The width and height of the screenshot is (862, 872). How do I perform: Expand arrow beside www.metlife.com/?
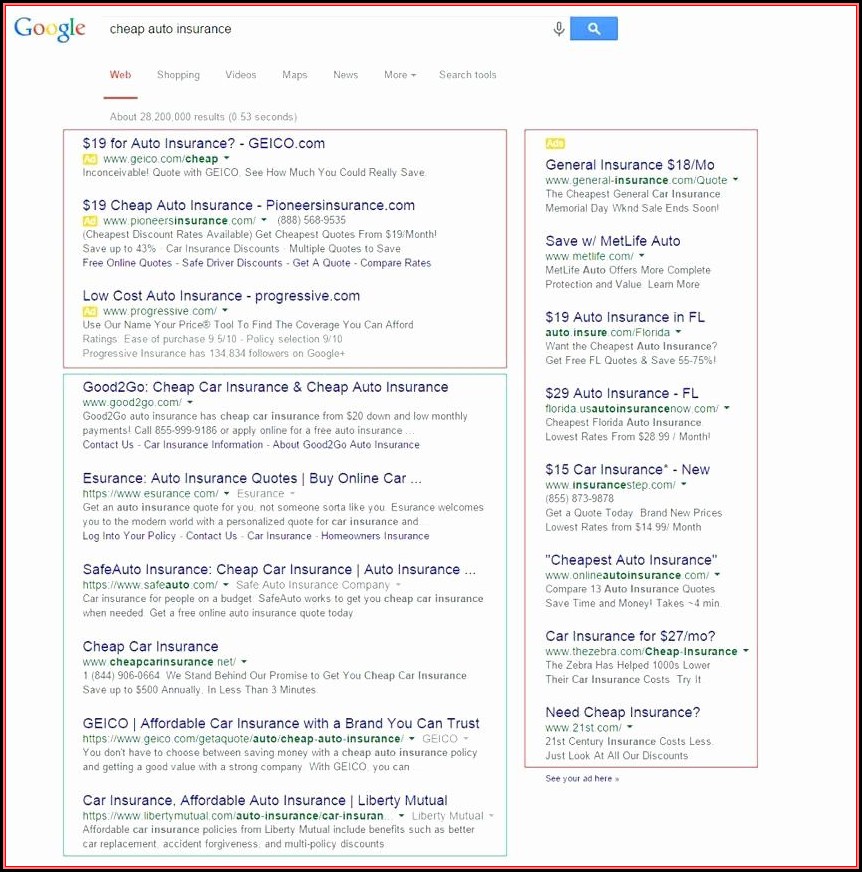click(641, 256)
